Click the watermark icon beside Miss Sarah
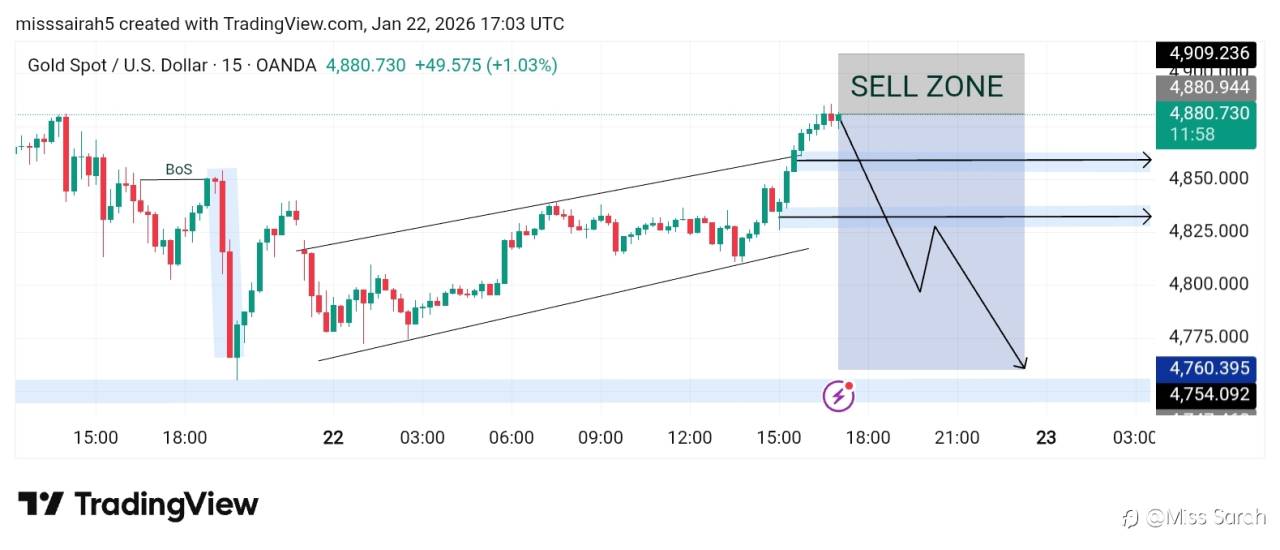 pyautogui.click(x=1130, y=517)
